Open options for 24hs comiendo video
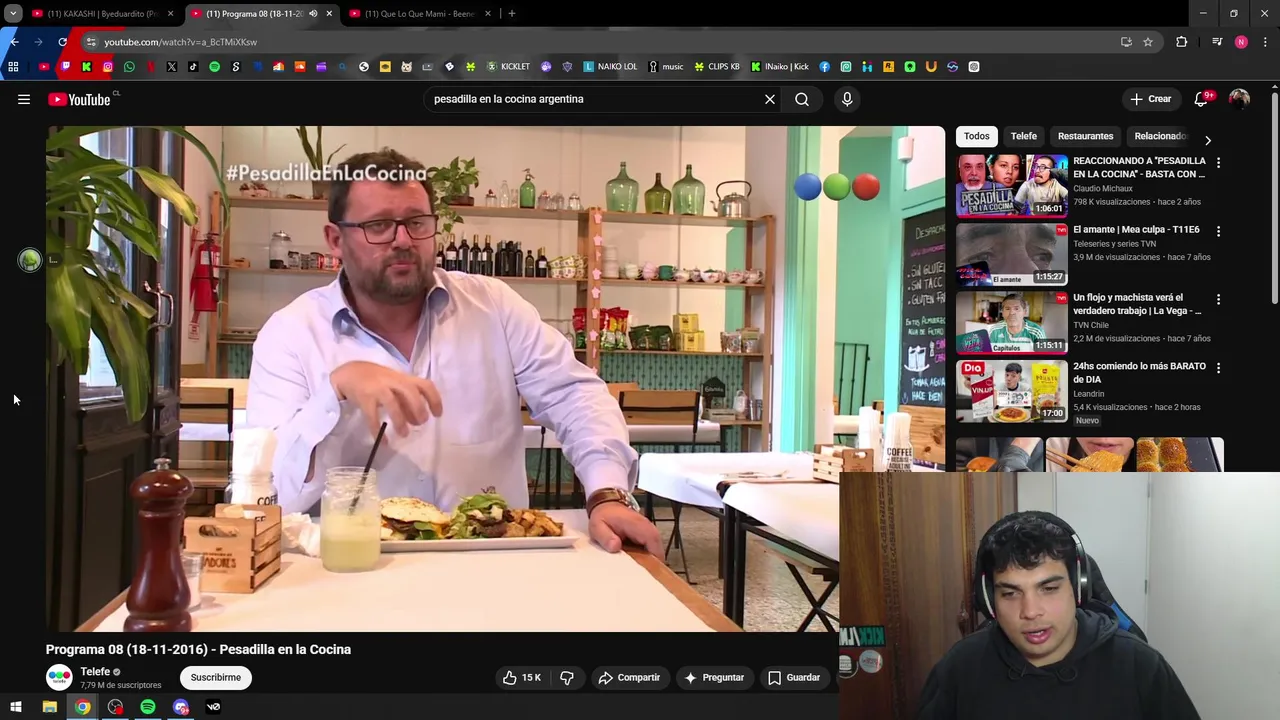This screenshot has width=1280, height=720. click(1218, 368)
